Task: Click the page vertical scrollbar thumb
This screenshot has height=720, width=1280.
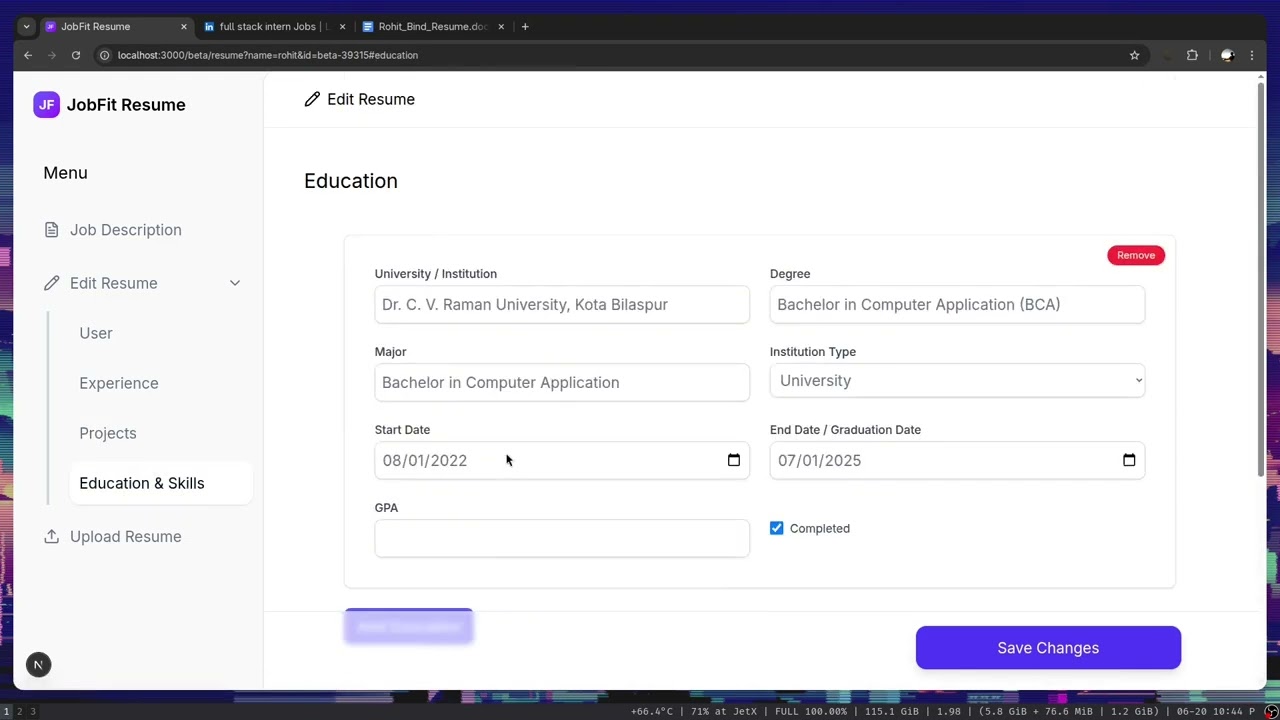Action: tap(1260, 280)
